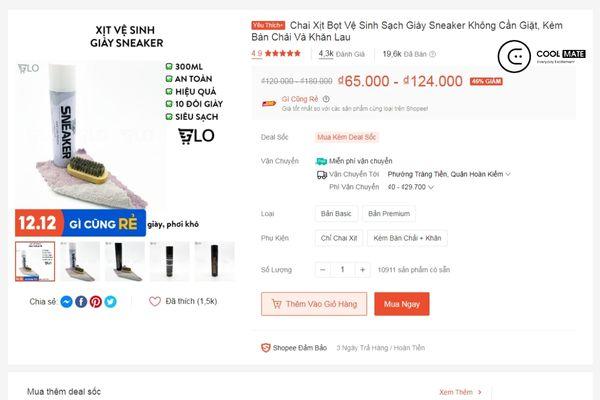Open Xem Thêm deal sốc link
Viewport: 600px width, 400px height.
tap(460, 392)
